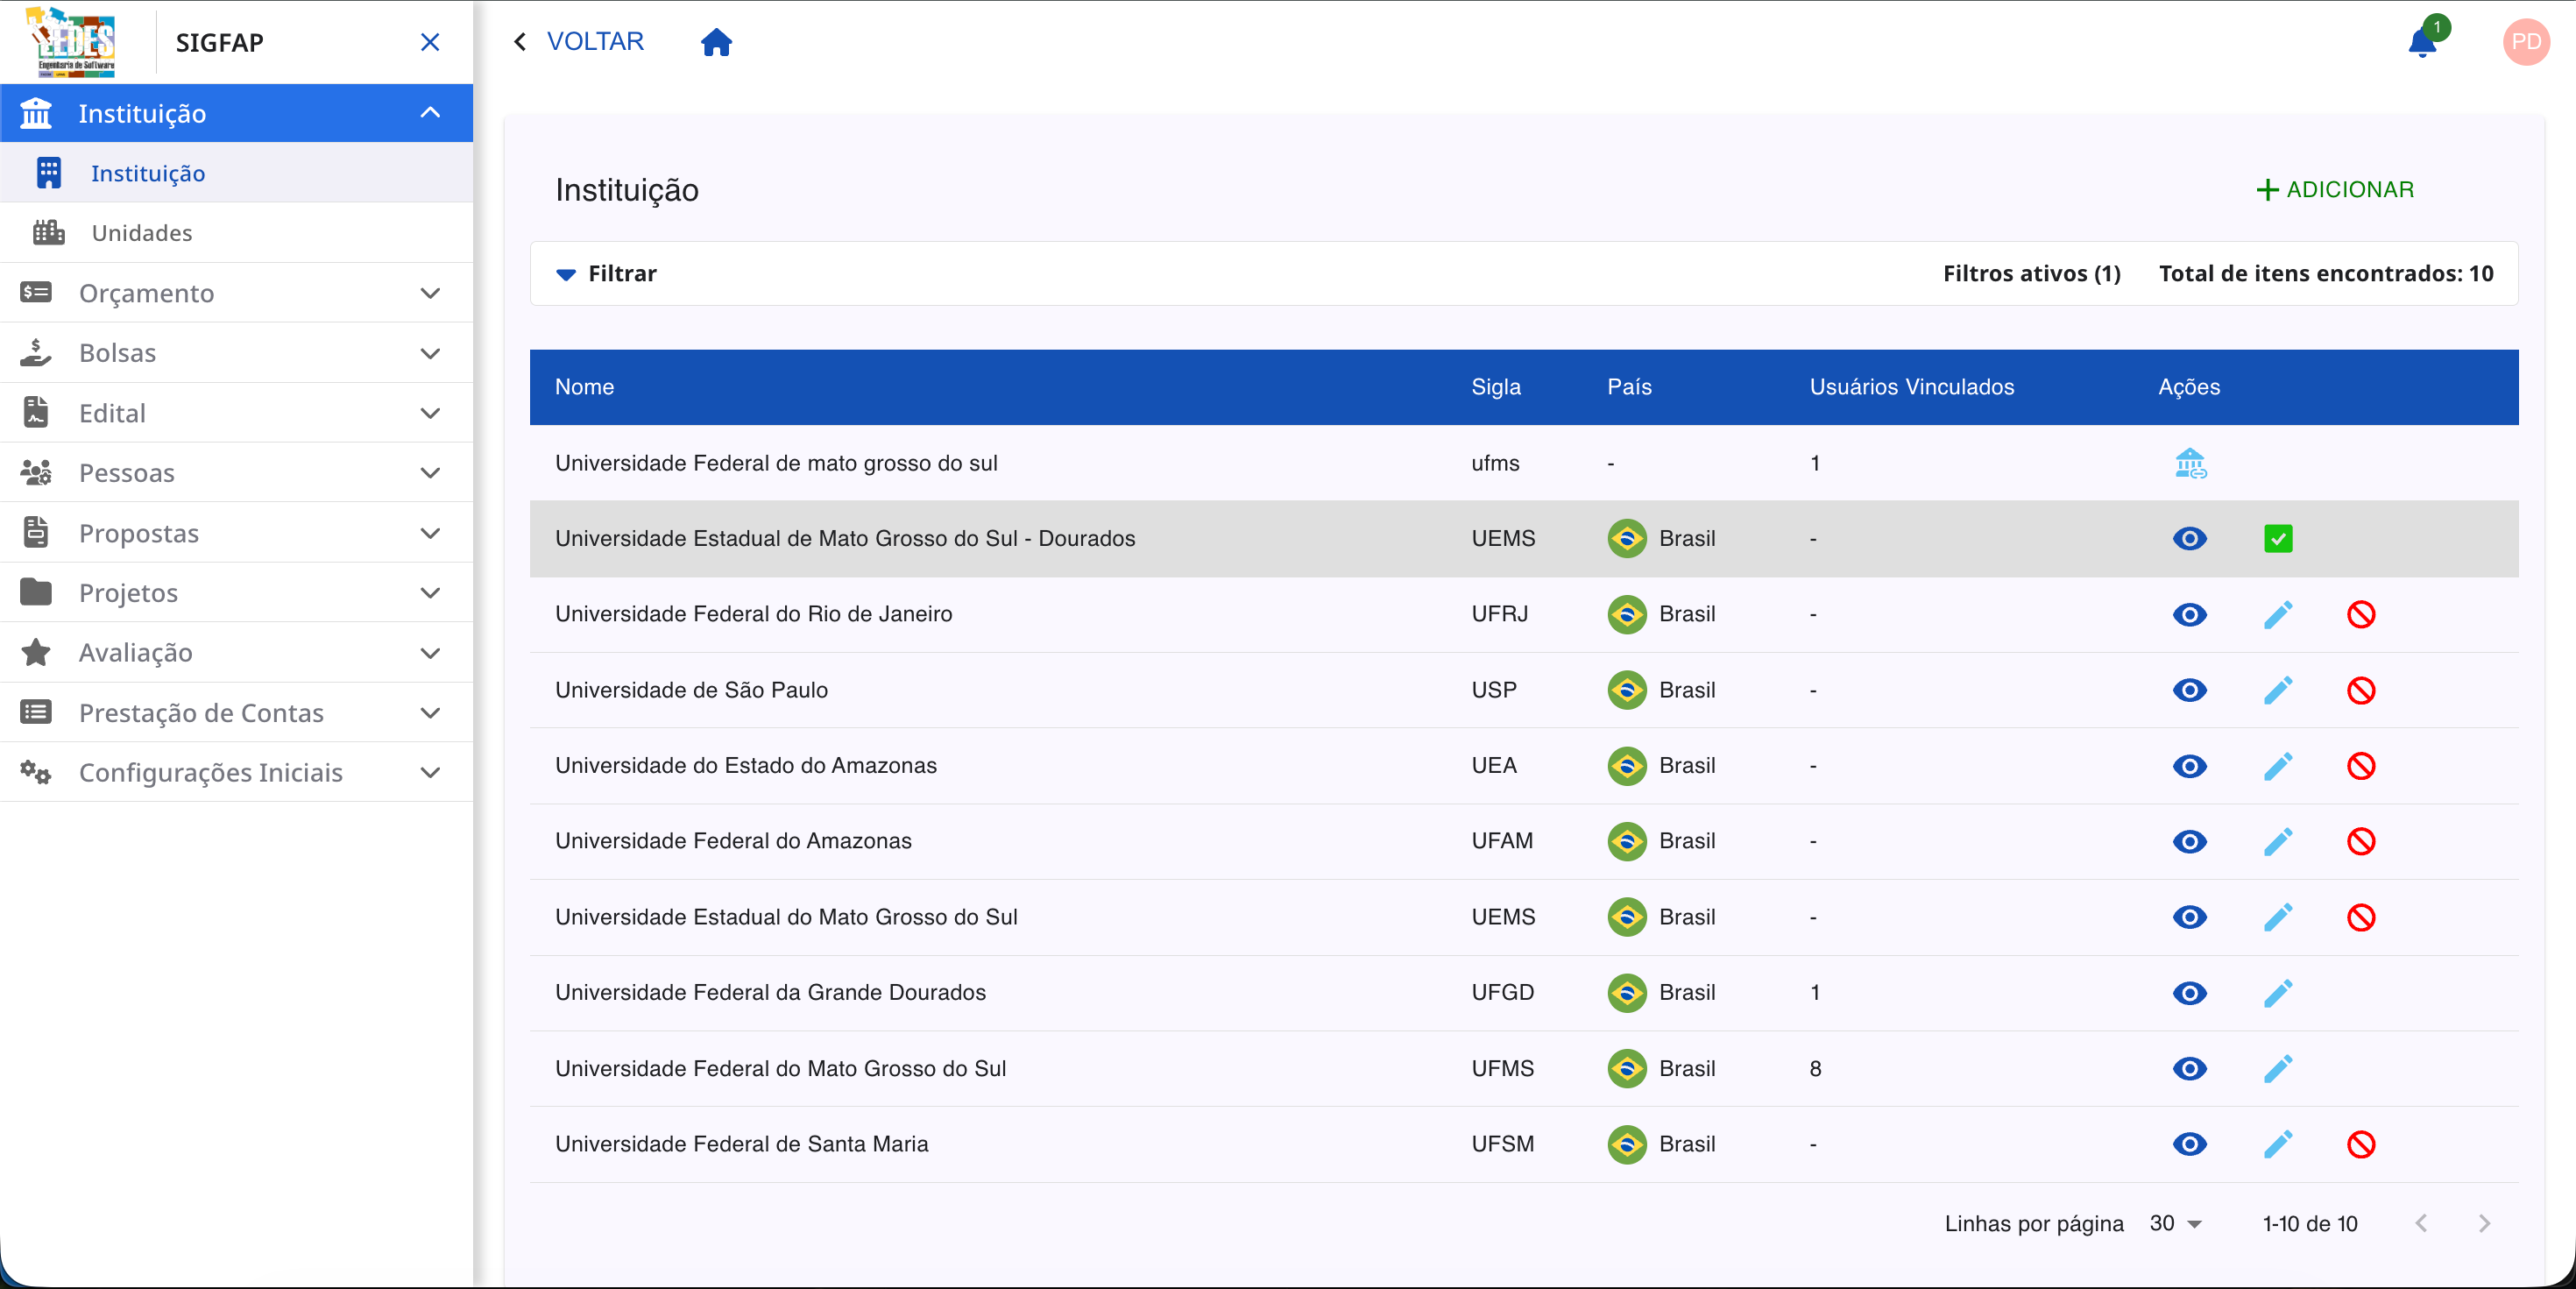Click the VOLTAR back link

[x=578, y=42]
